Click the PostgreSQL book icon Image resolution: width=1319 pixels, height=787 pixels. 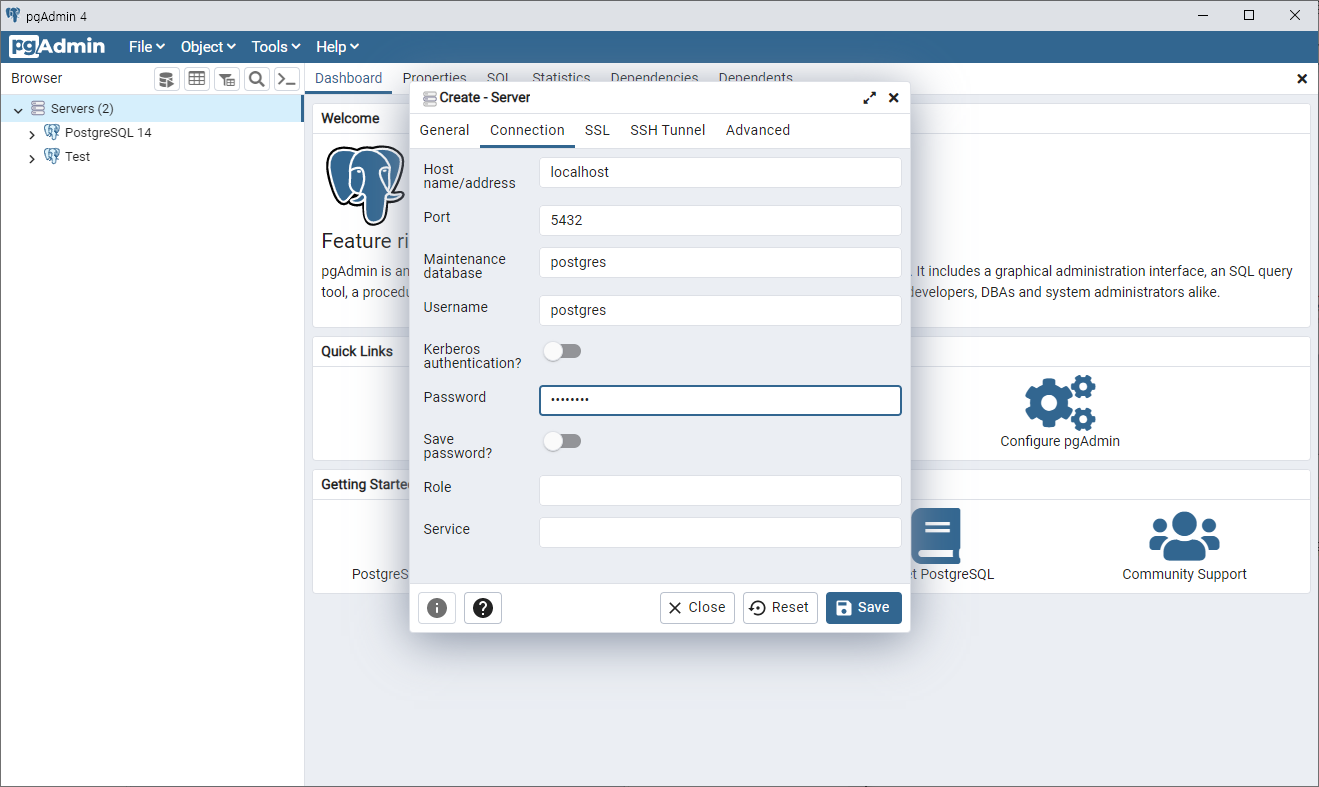(936, 535)
